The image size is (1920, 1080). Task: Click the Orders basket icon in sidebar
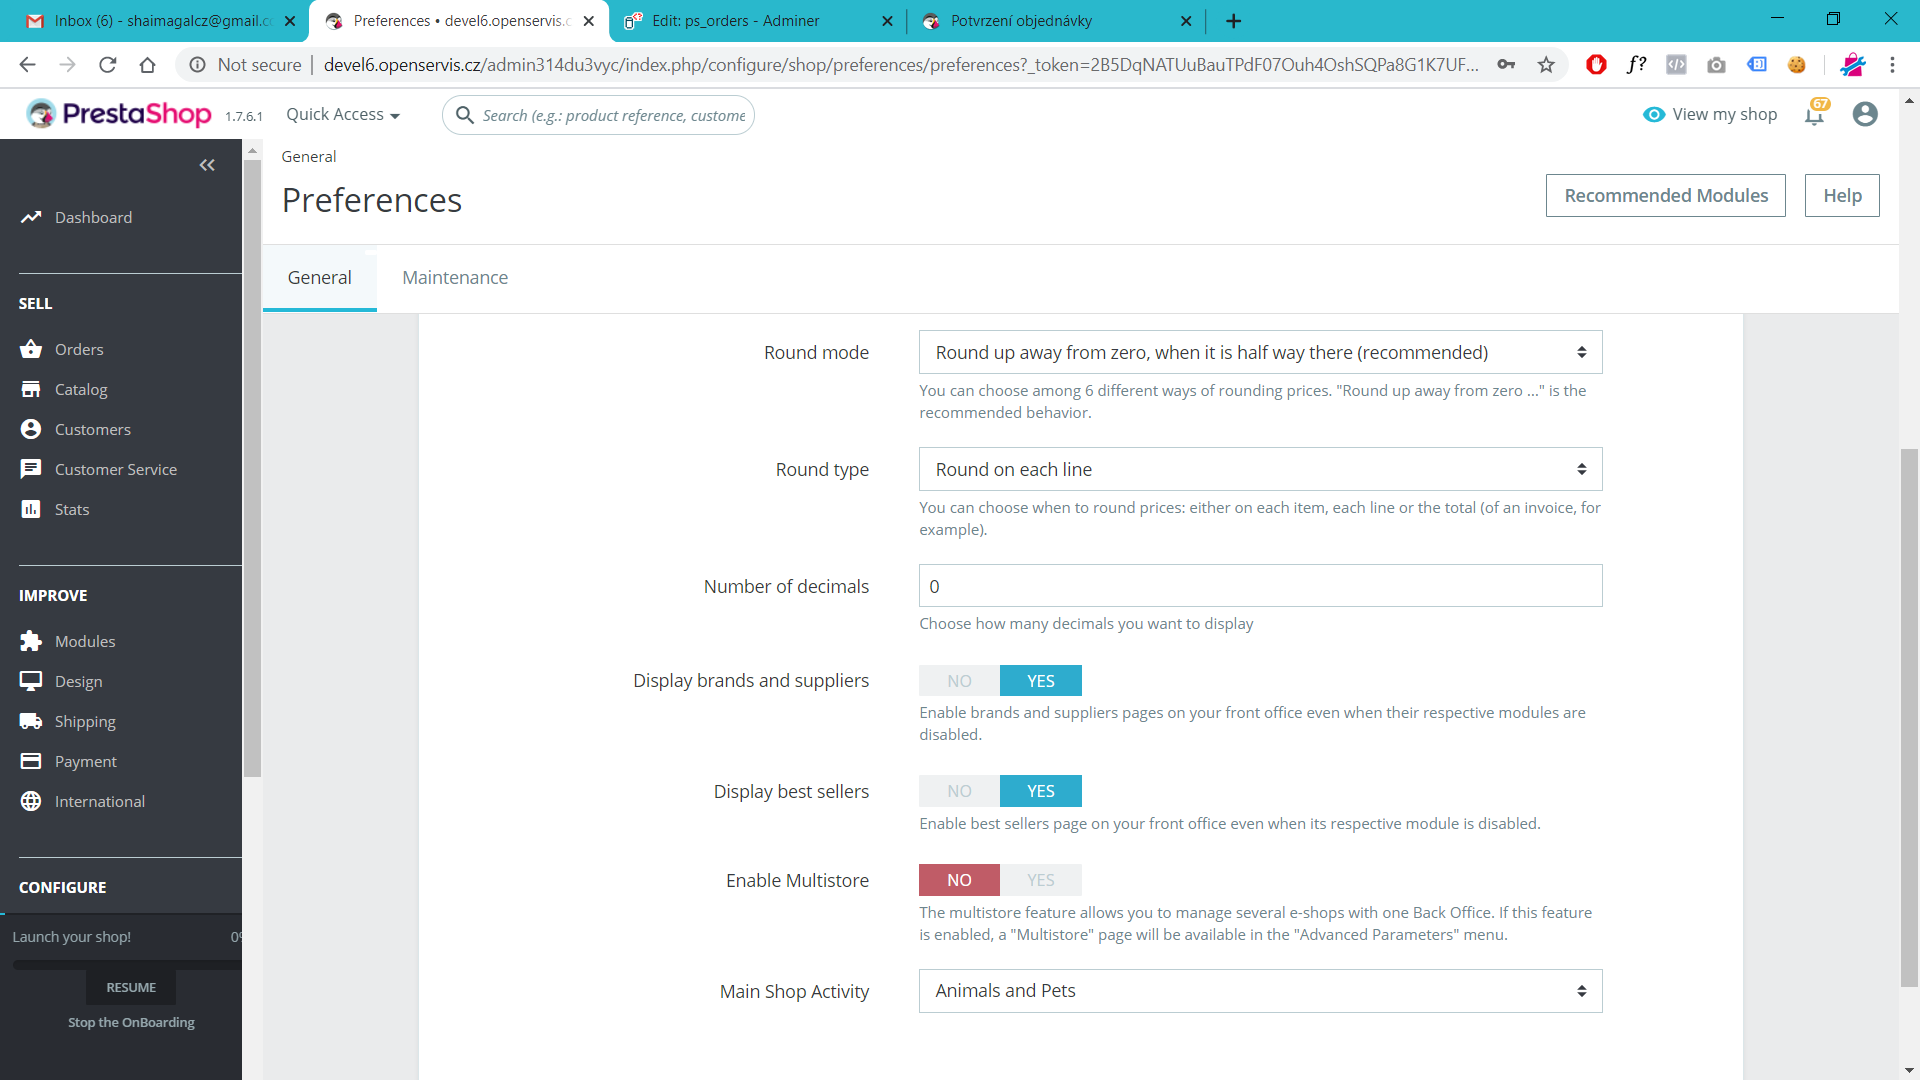31,349
